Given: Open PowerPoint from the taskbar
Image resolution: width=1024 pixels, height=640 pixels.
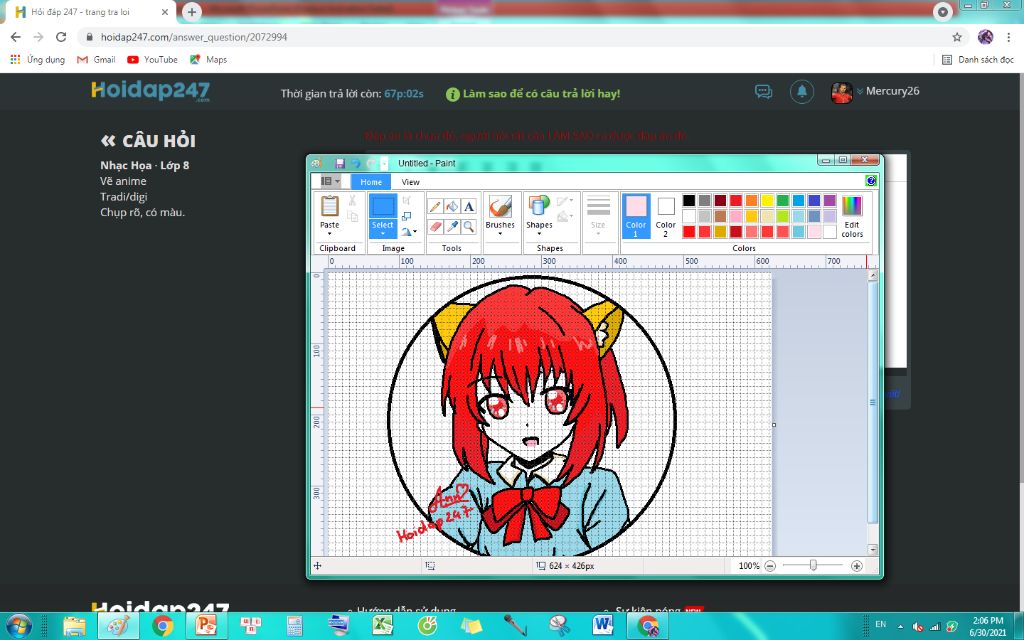Looking at the screenshot, I should pyautogui.click(x=206, y=626).
